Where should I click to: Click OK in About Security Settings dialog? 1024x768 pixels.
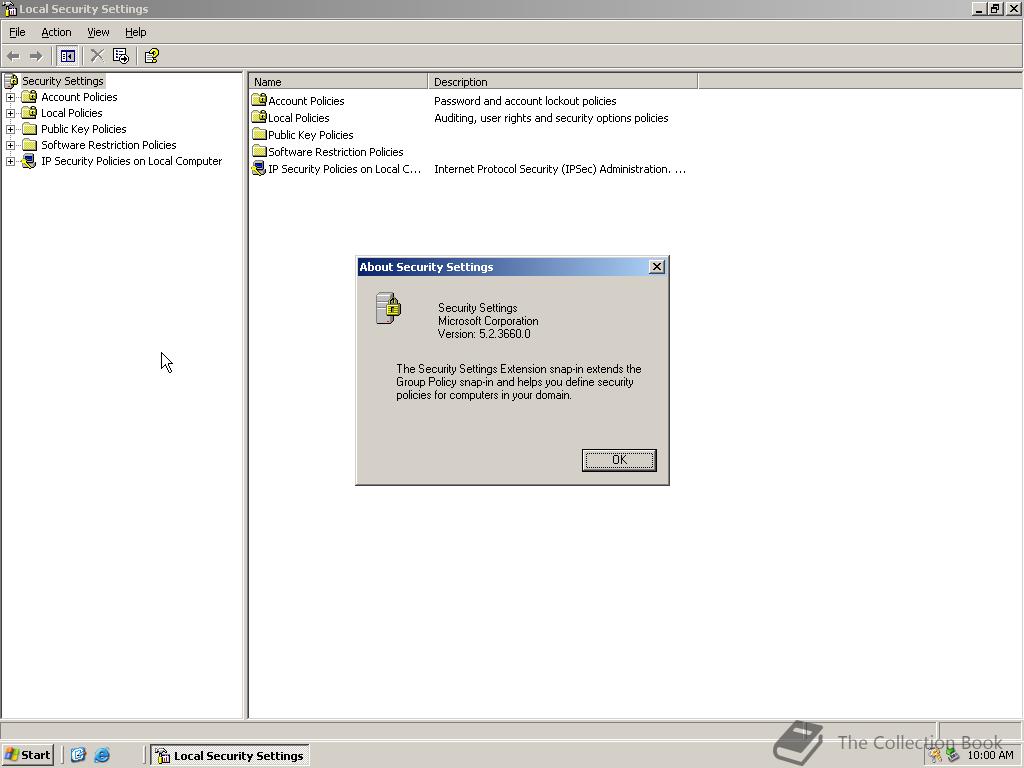pos(619,460)
